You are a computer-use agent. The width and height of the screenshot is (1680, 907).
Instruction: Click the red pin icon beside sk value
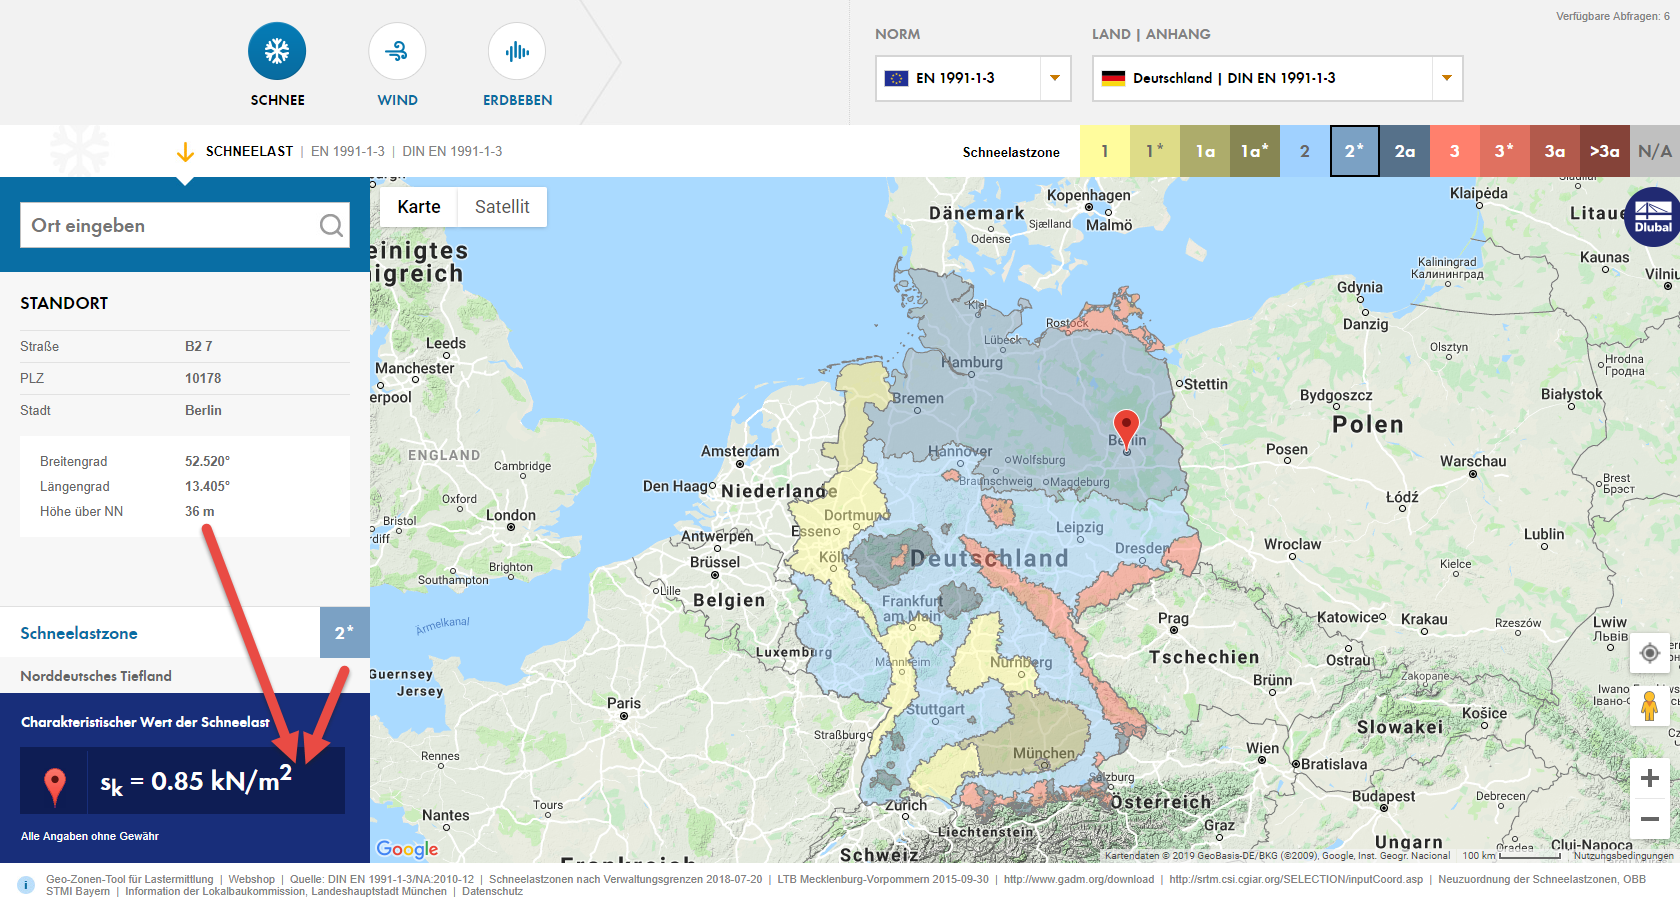55,787
